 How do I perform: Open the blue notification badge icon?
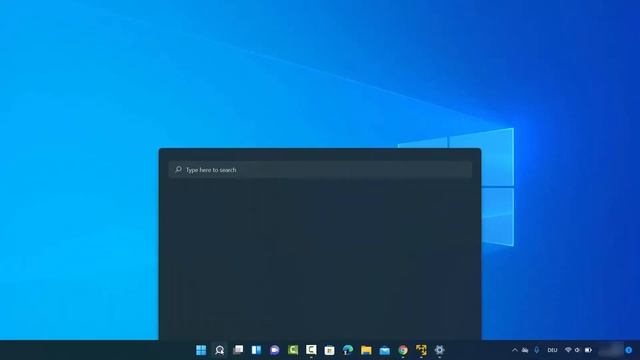click(629, 350)
